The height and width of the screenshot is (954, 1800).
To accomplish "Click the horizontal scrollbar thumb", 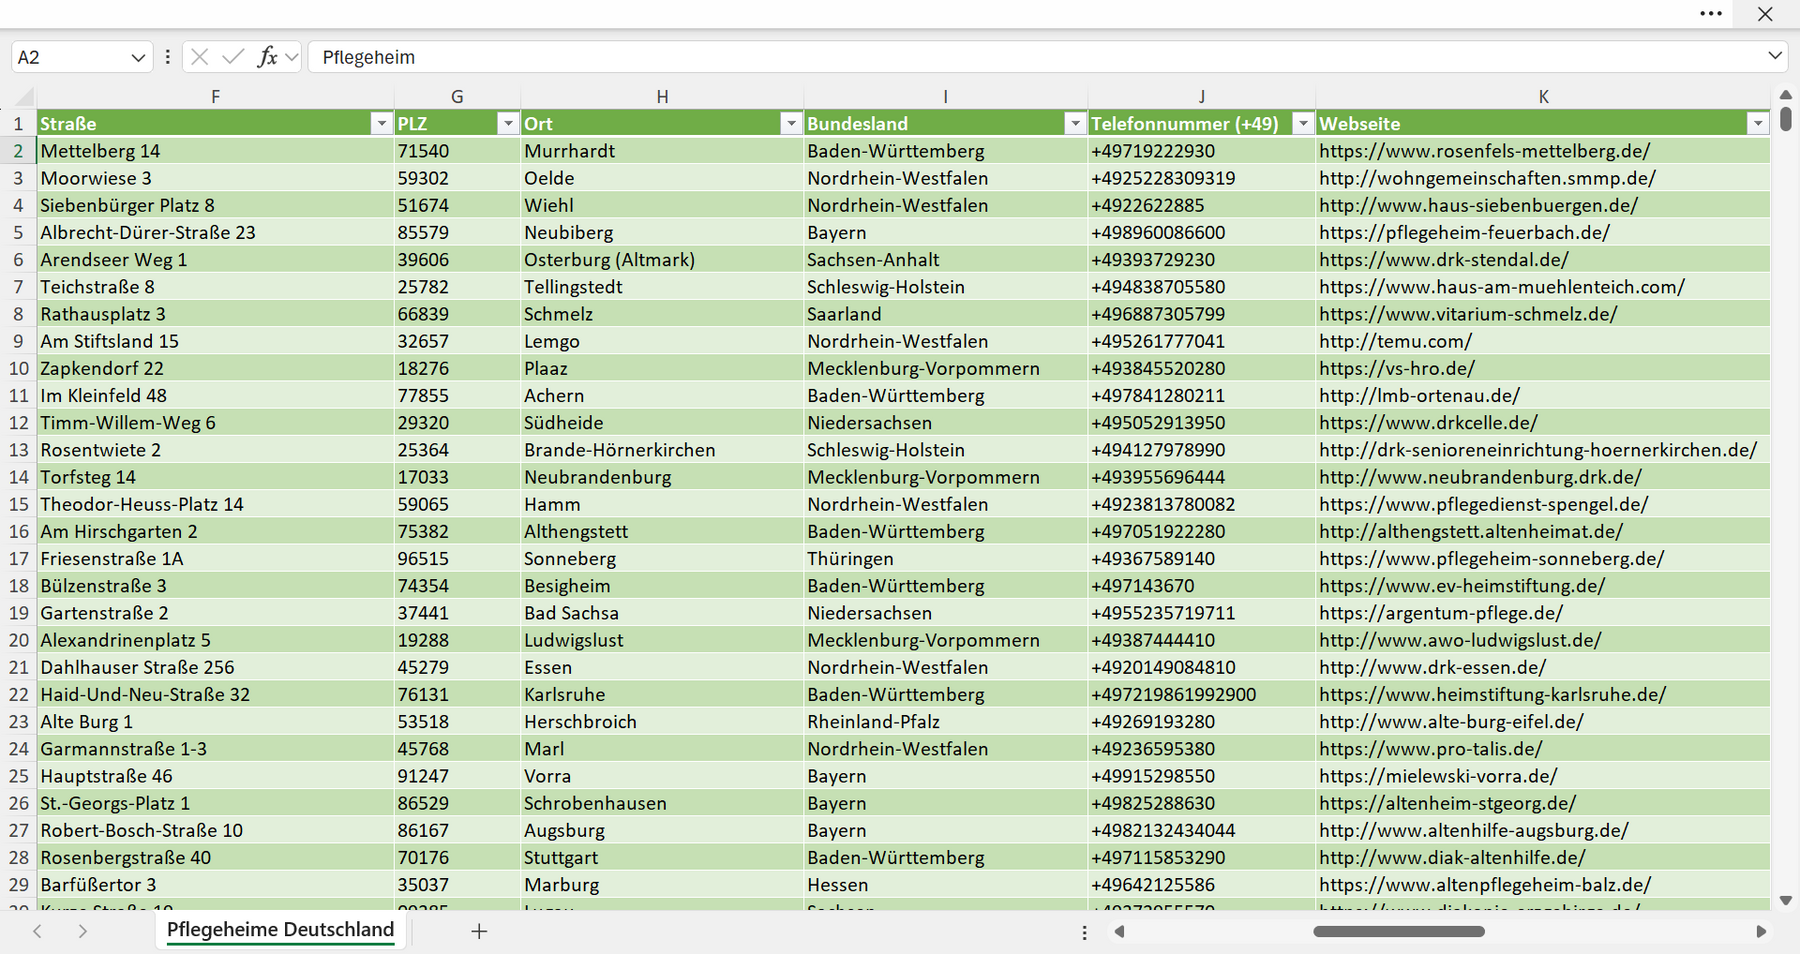I will click(x=1398, y=931).
